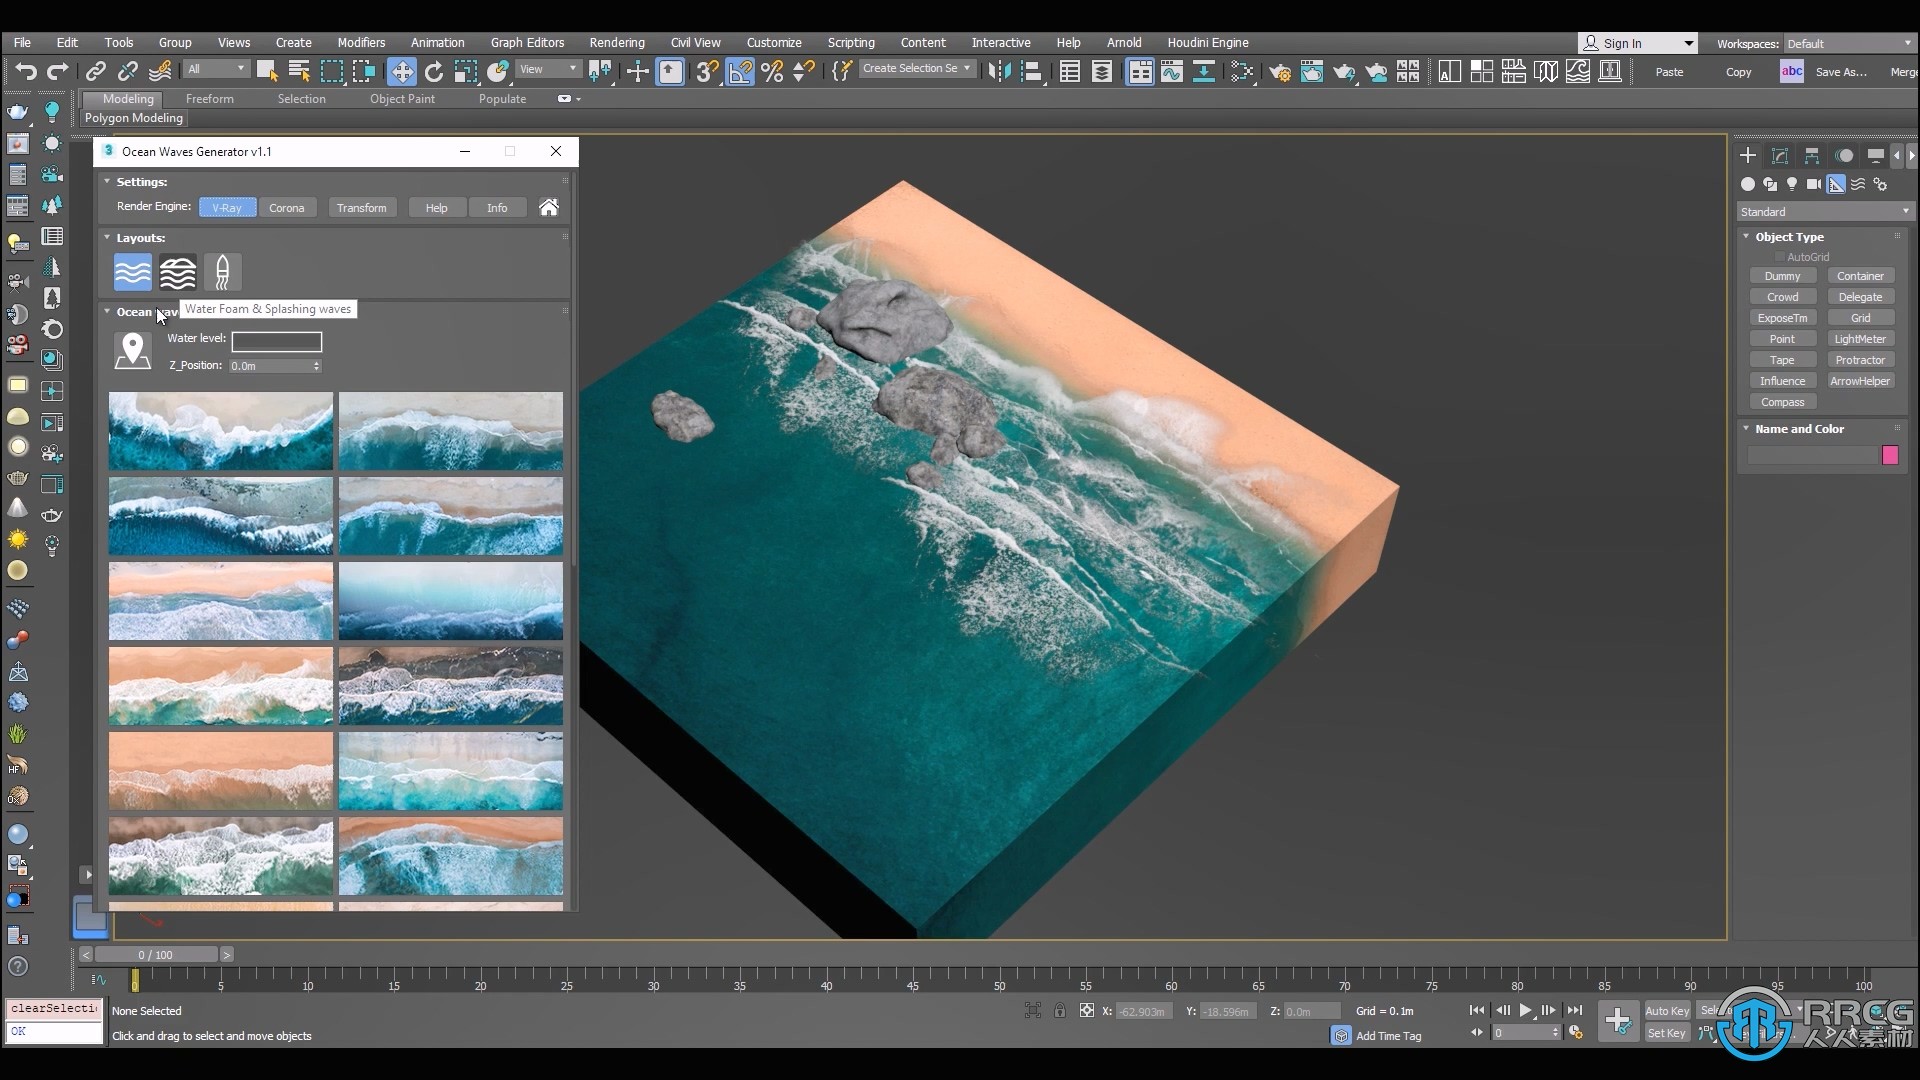Screen dimensions: 1920x1080
Task: Select Corona as render engine
Action: pos(287,207)
